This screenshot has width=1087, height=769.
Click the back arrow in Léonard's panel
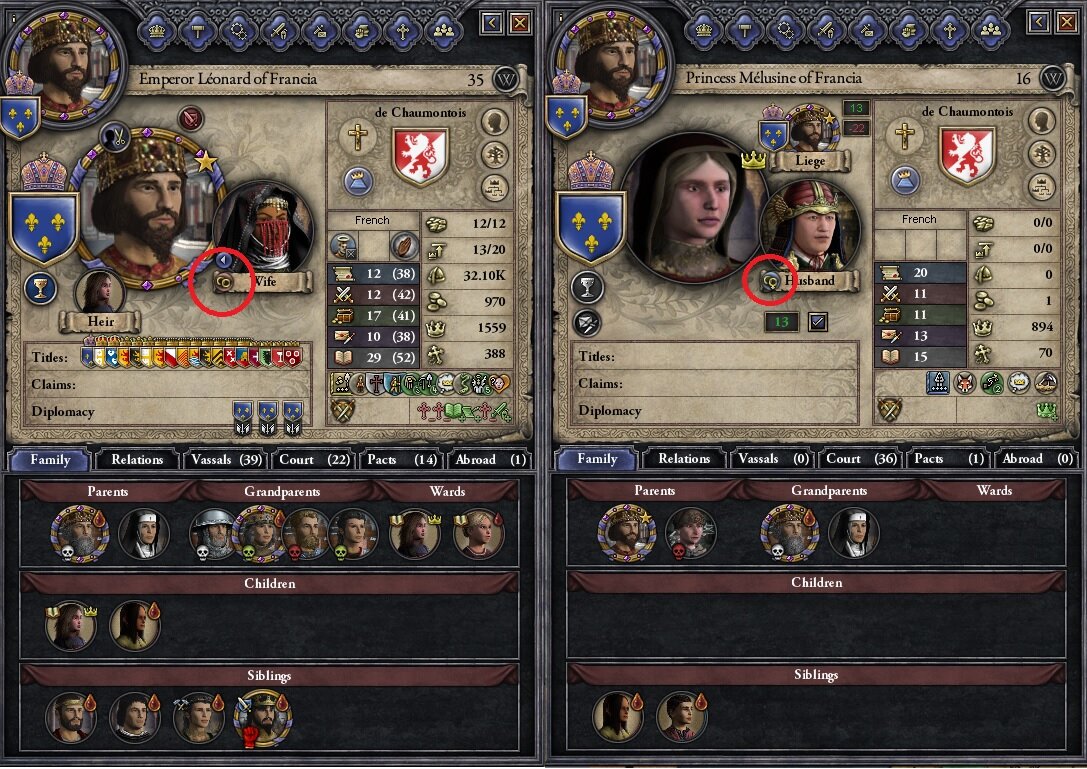(x=492, y=23)
